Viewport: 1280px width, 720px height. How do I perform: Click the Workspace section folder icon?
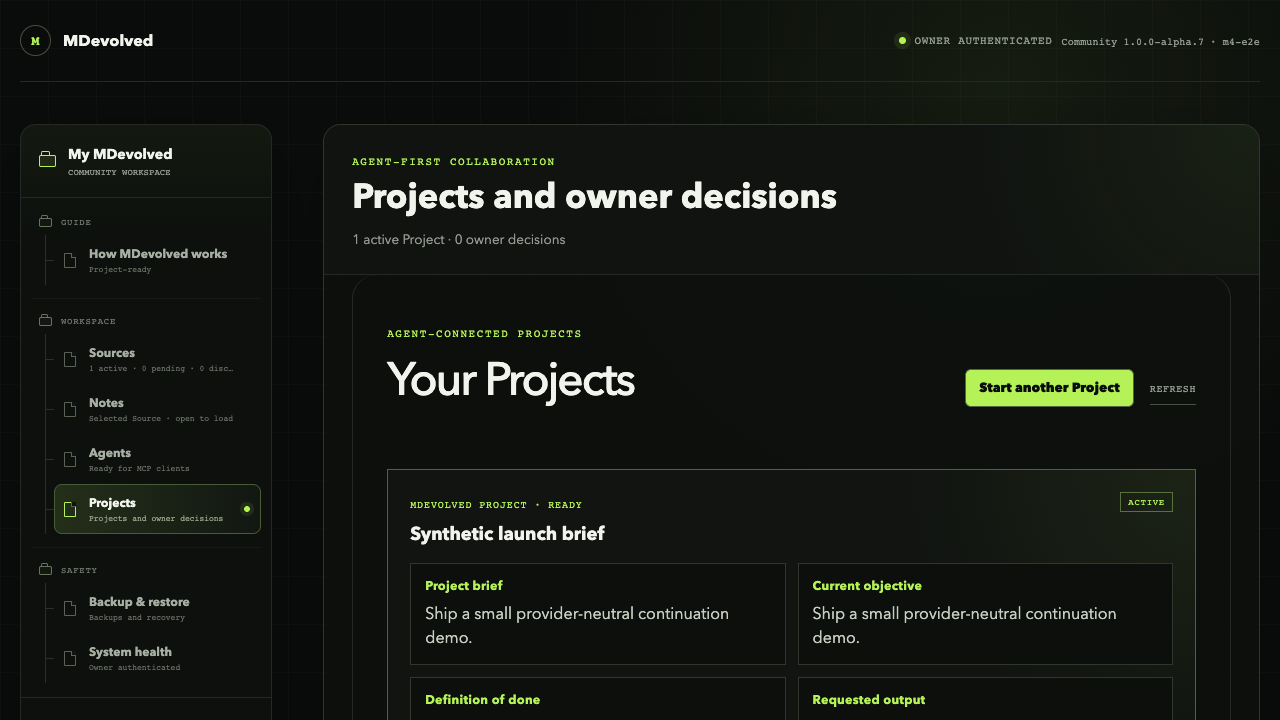click(45, 321)
